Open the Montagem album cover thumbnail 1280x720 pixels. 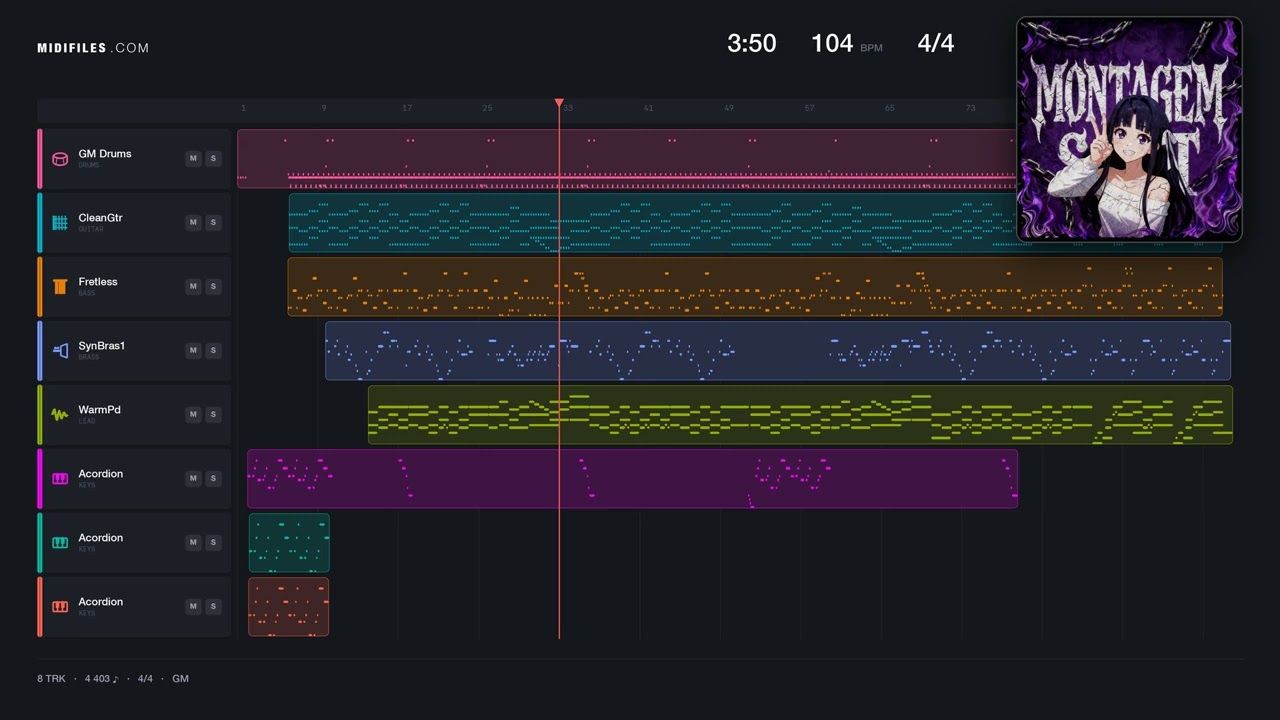(1129, 129)
